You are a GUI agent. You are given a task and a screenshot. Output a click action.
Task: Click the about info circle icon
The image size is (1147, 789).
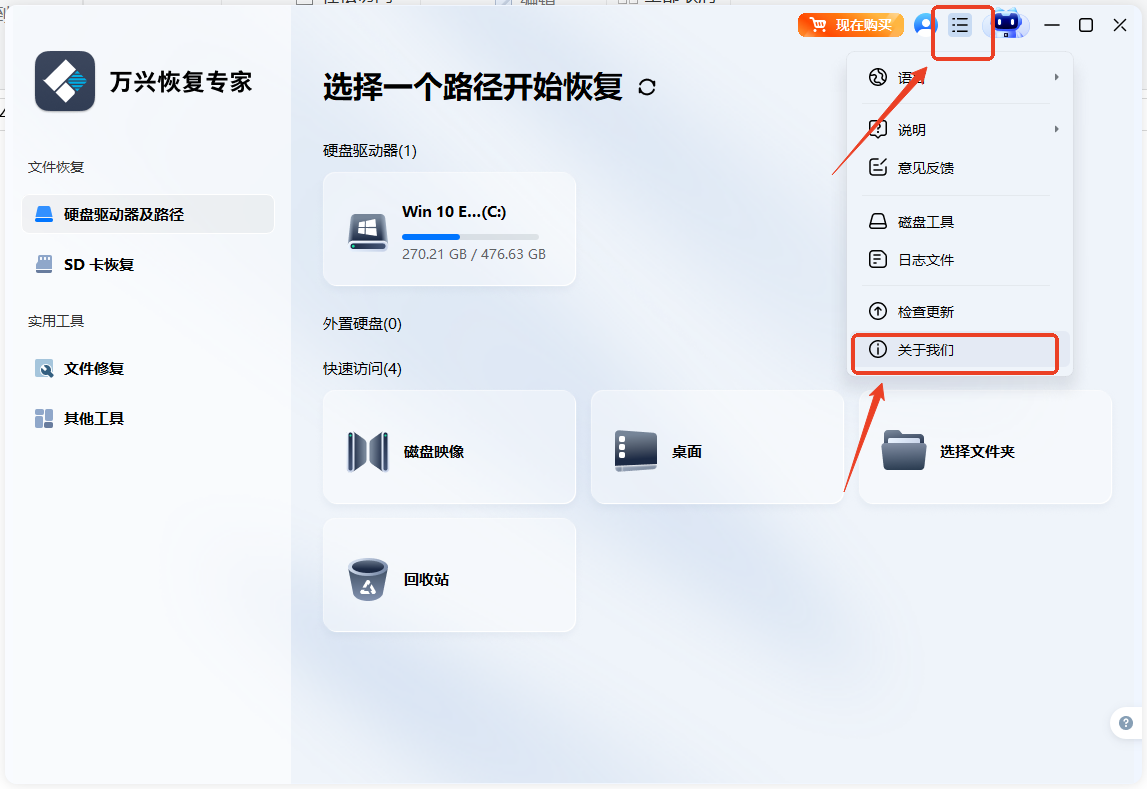878,350
